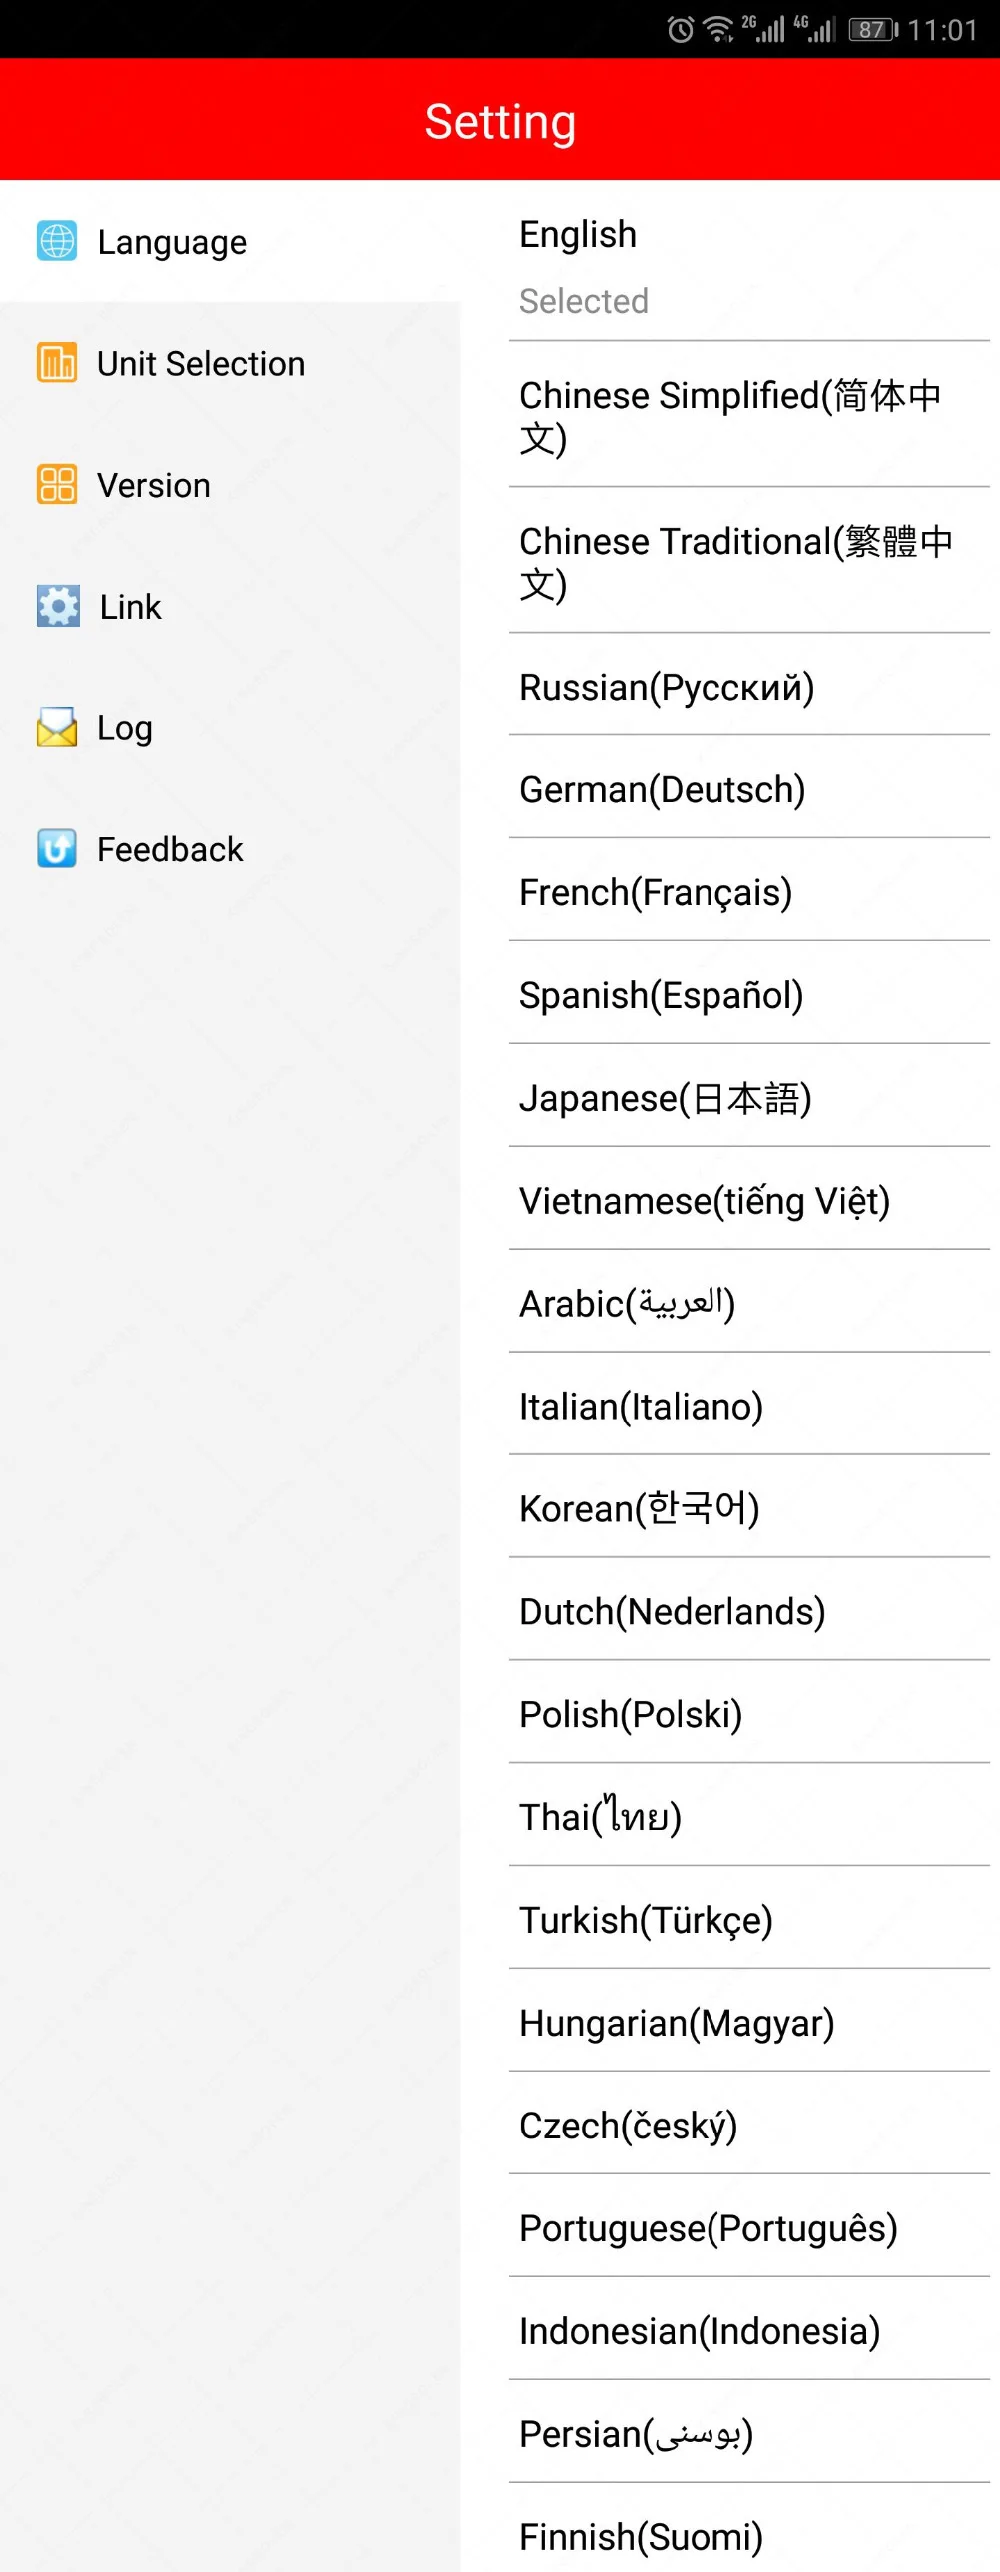1000x2572 pixels.
Task: Click the globe Language icon
Action: click(57, 241)
